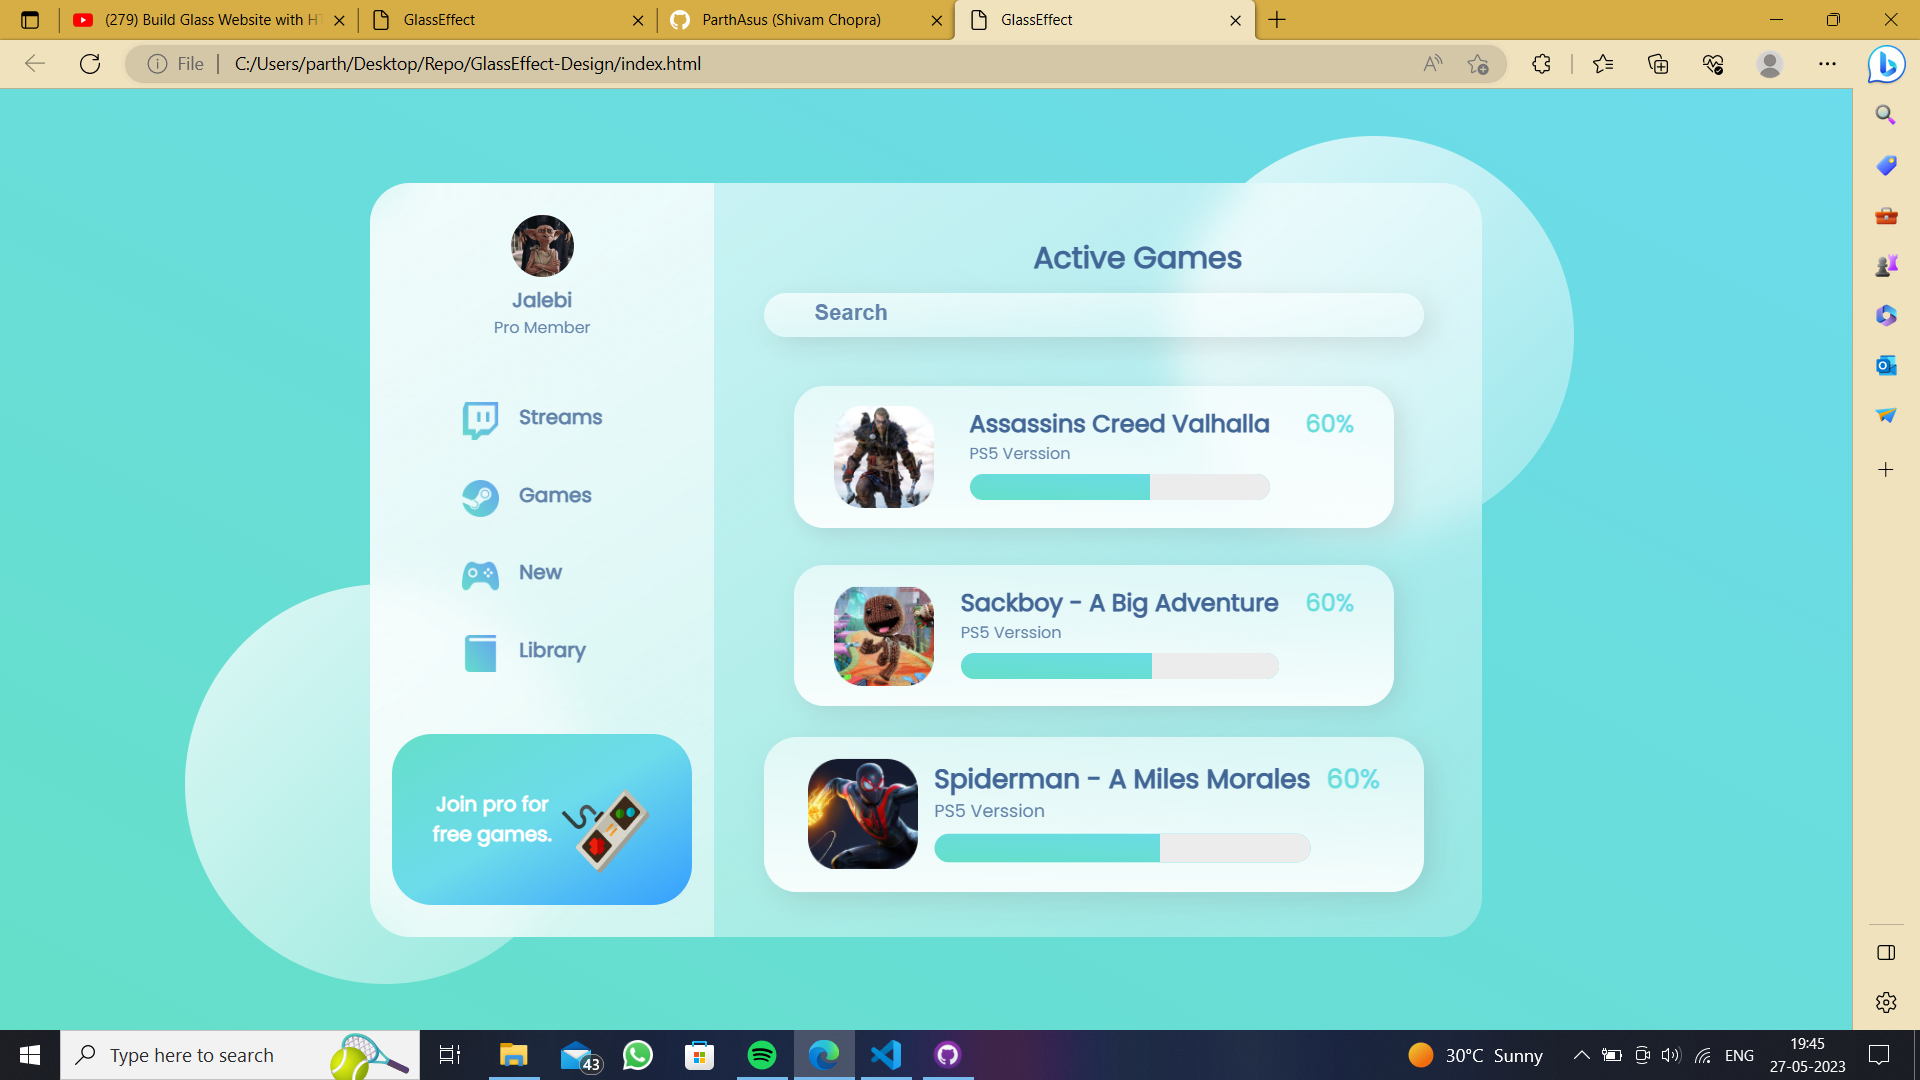The image size is (1920, 1080).
Task: Click the Spiderman progress bar
Action: [x=1121, y=848]
